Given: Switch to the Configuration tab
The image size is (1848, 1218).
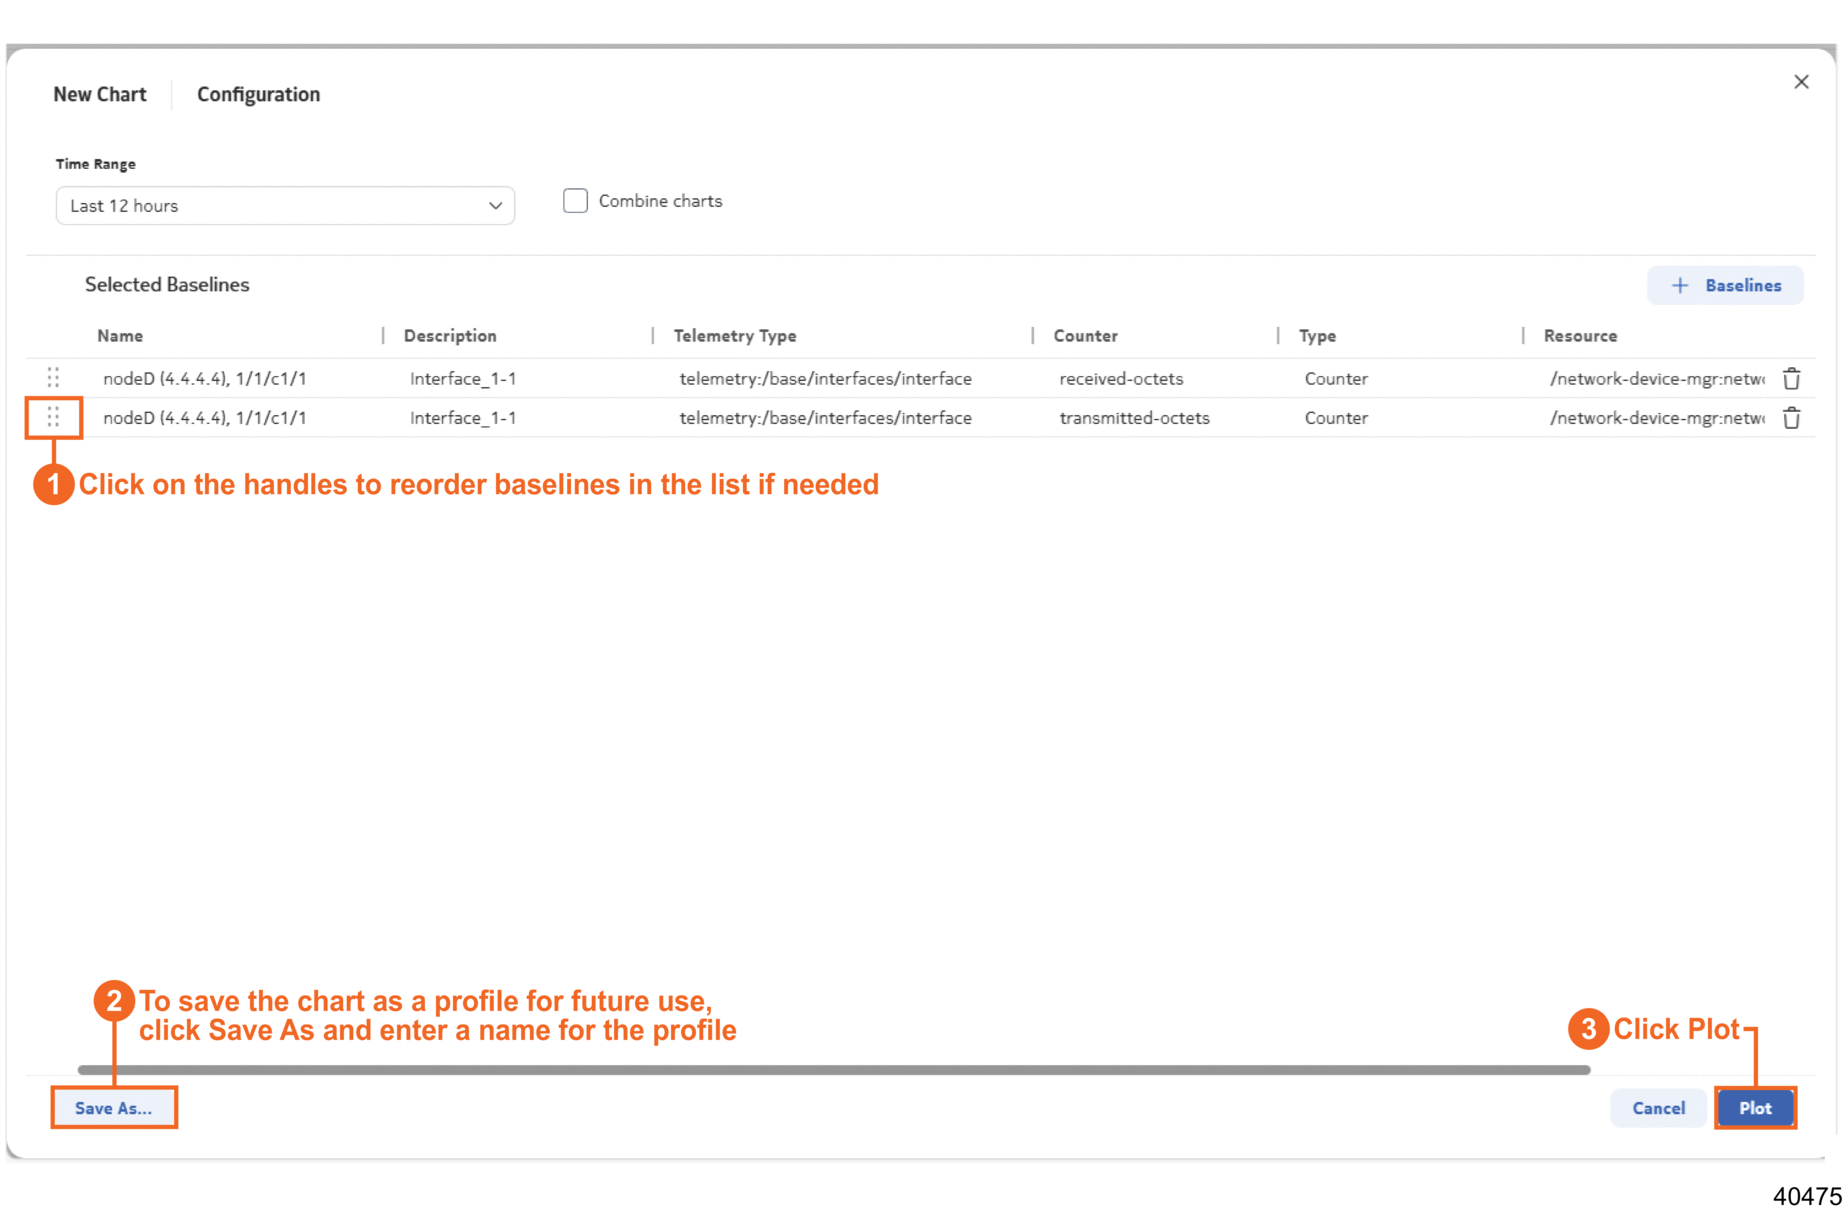Looking at the screenshot, I should 258,94.
